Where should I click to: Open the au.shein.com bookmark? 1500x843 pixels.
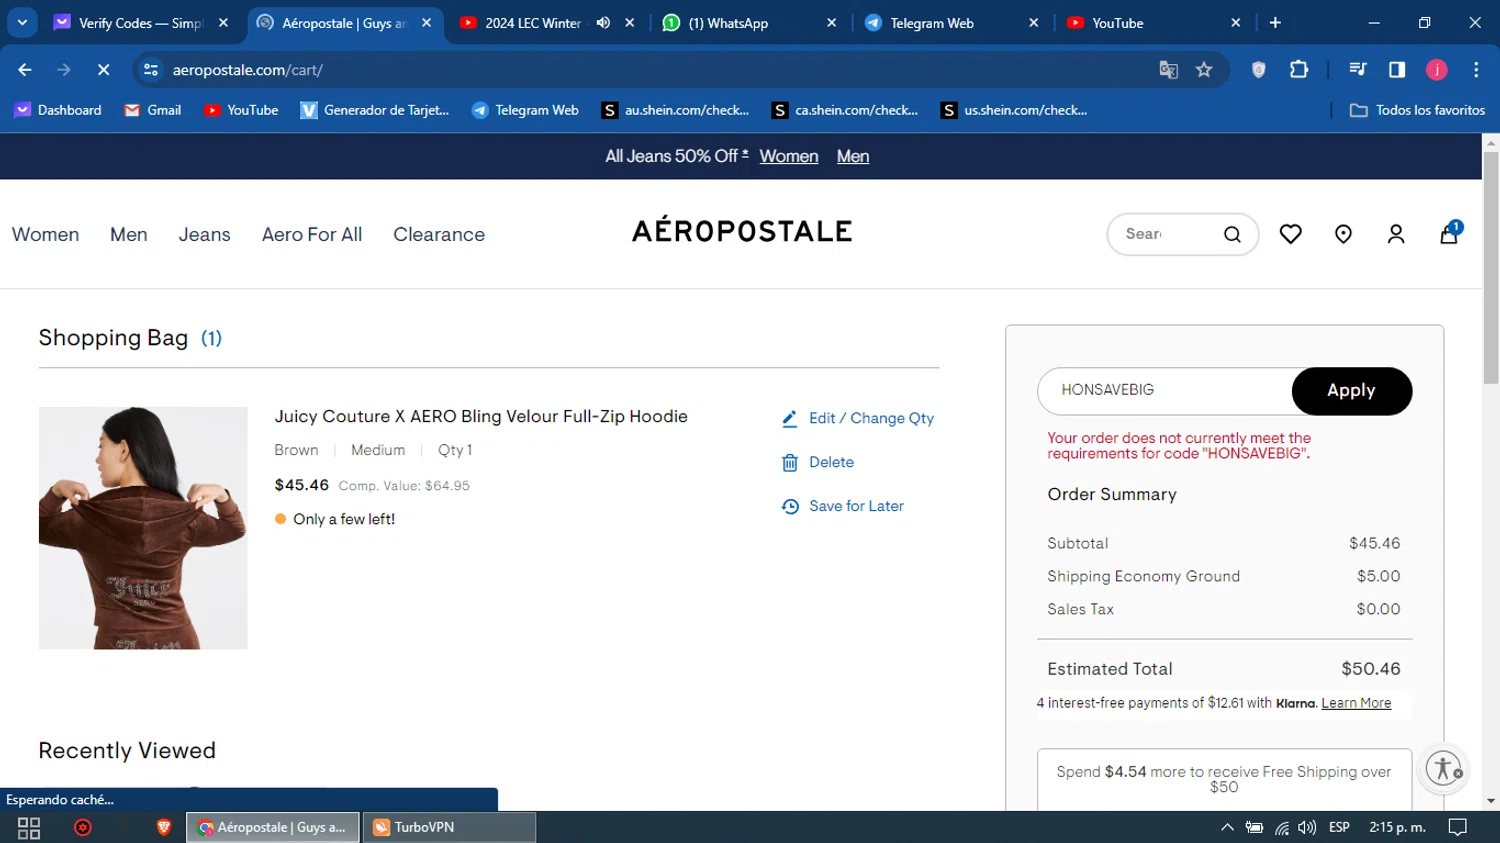[675, 110]
